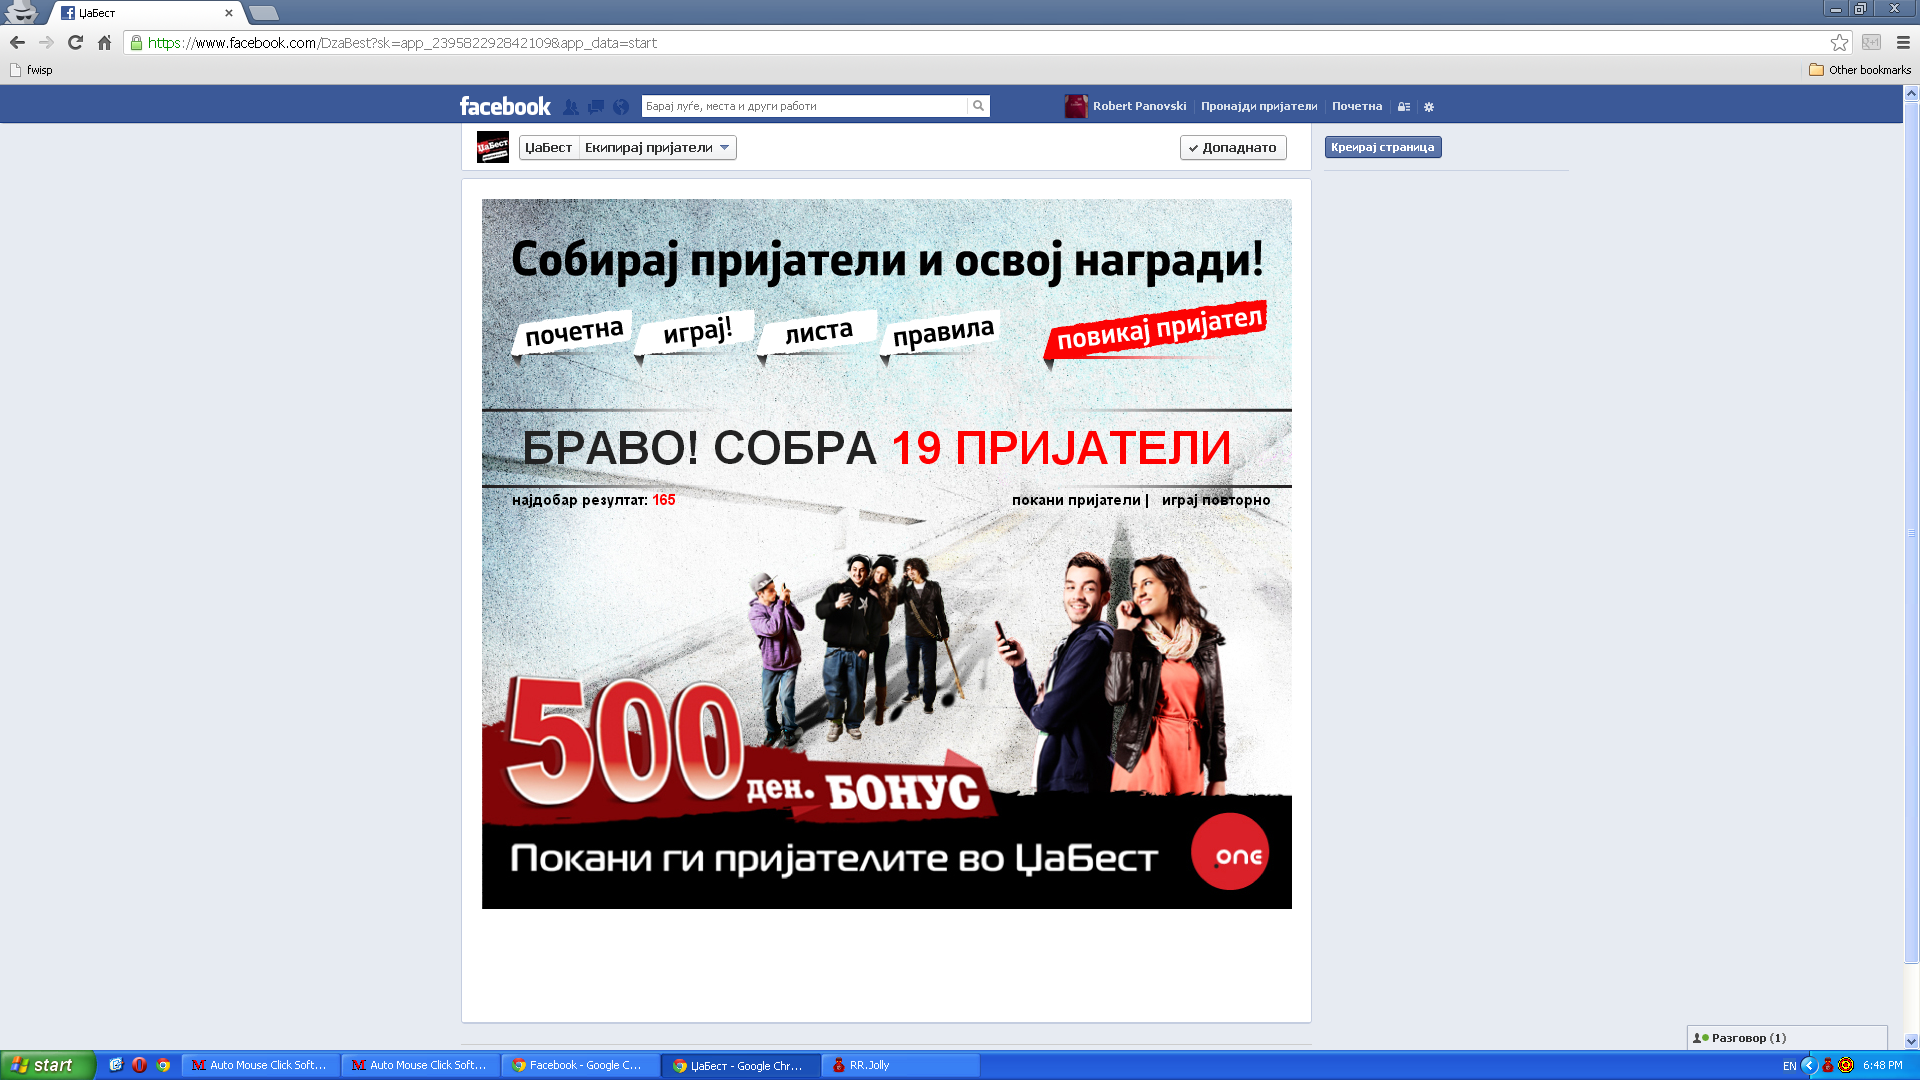Click the vertical scrollbar thumb
Image resolution: width=1920 pixels, height=1080 pixels.
click(x=1911, y=533)
